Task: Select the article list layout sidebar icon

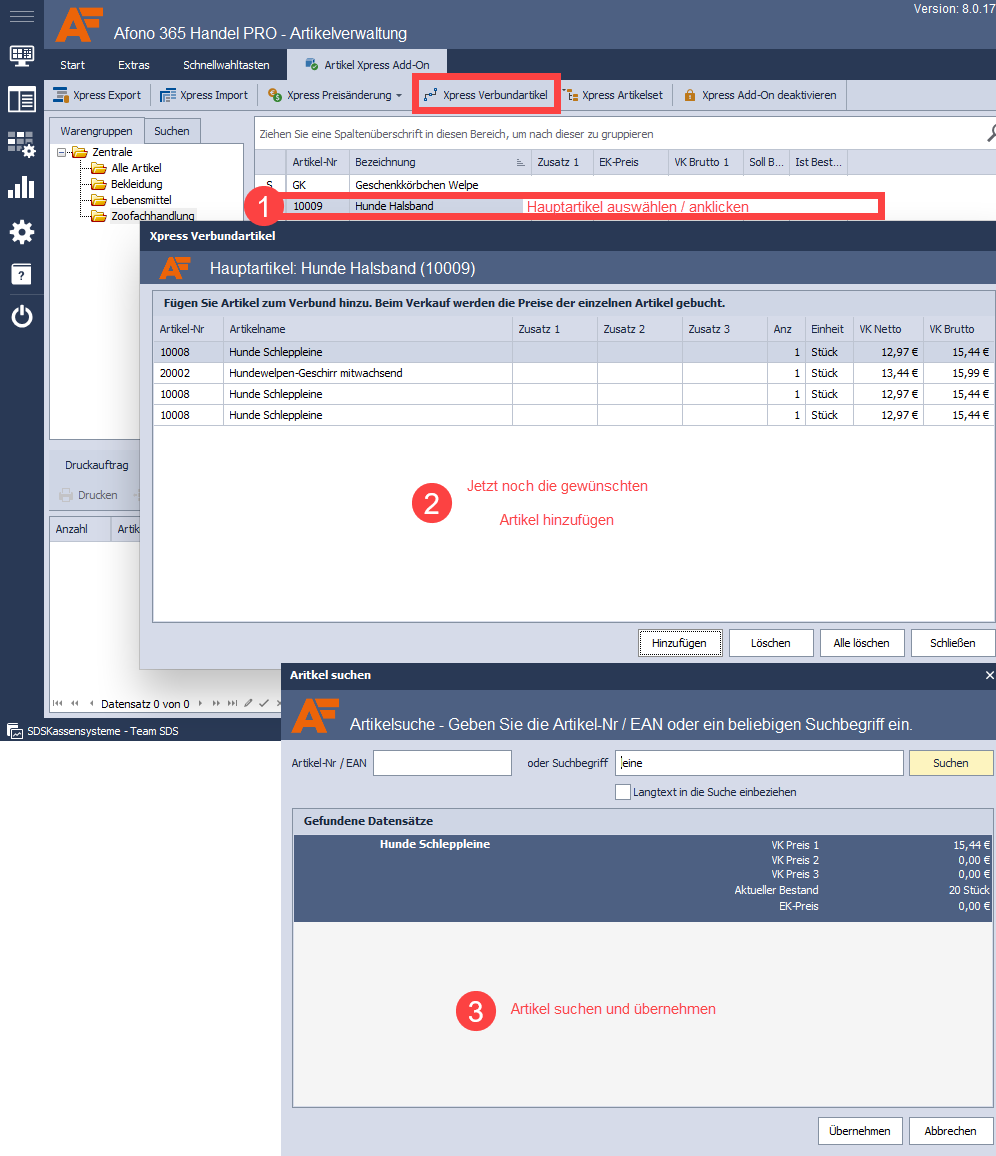Action: pos(21,100)
